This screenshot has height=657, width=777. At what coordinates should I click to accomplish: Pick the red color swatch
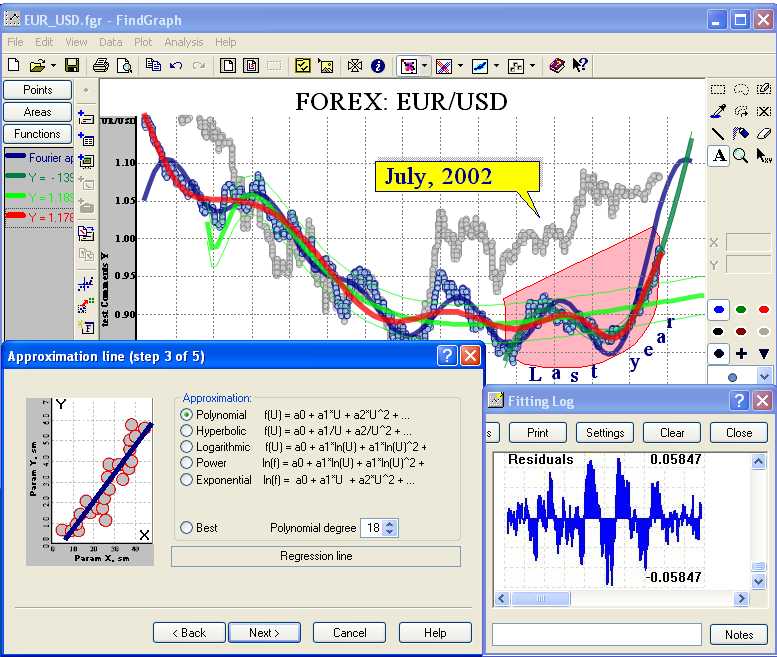[x=764, y=310]
